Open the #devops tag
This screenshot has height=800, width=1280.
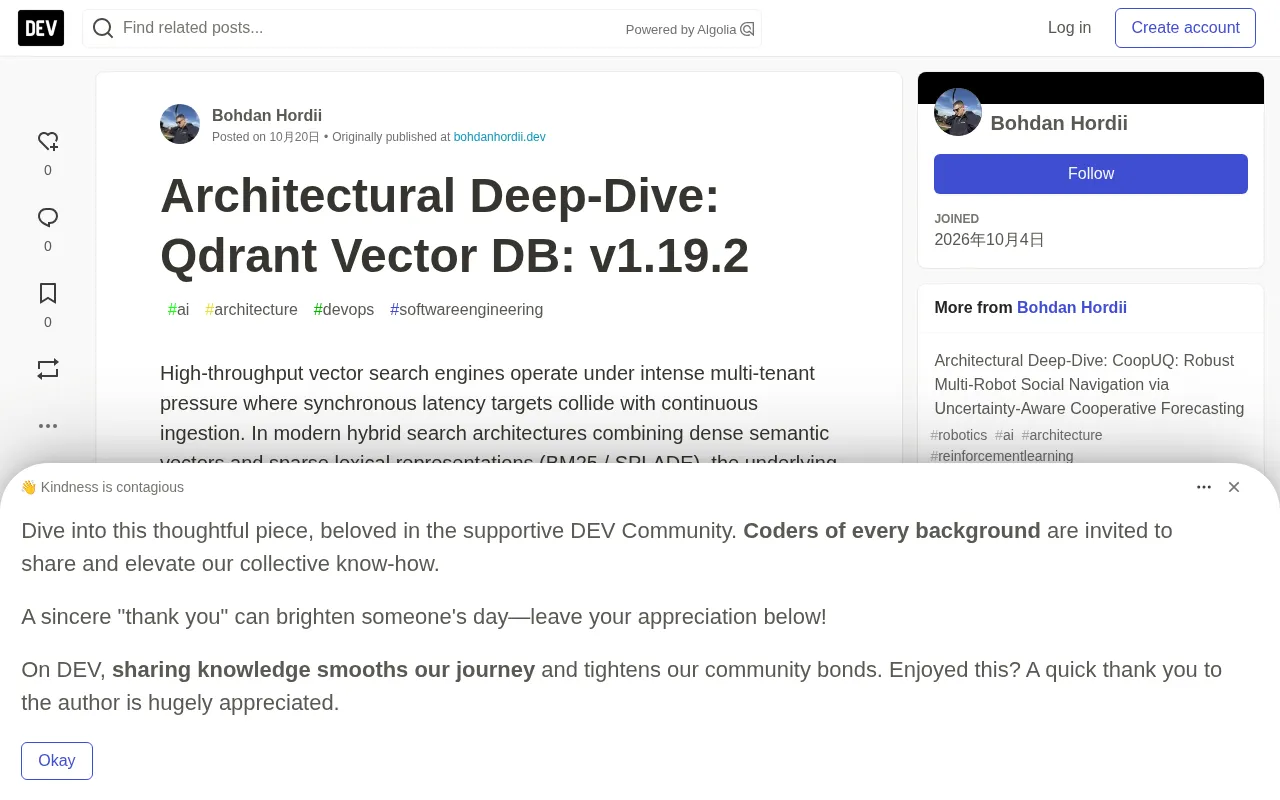click(x=344, y=310)
